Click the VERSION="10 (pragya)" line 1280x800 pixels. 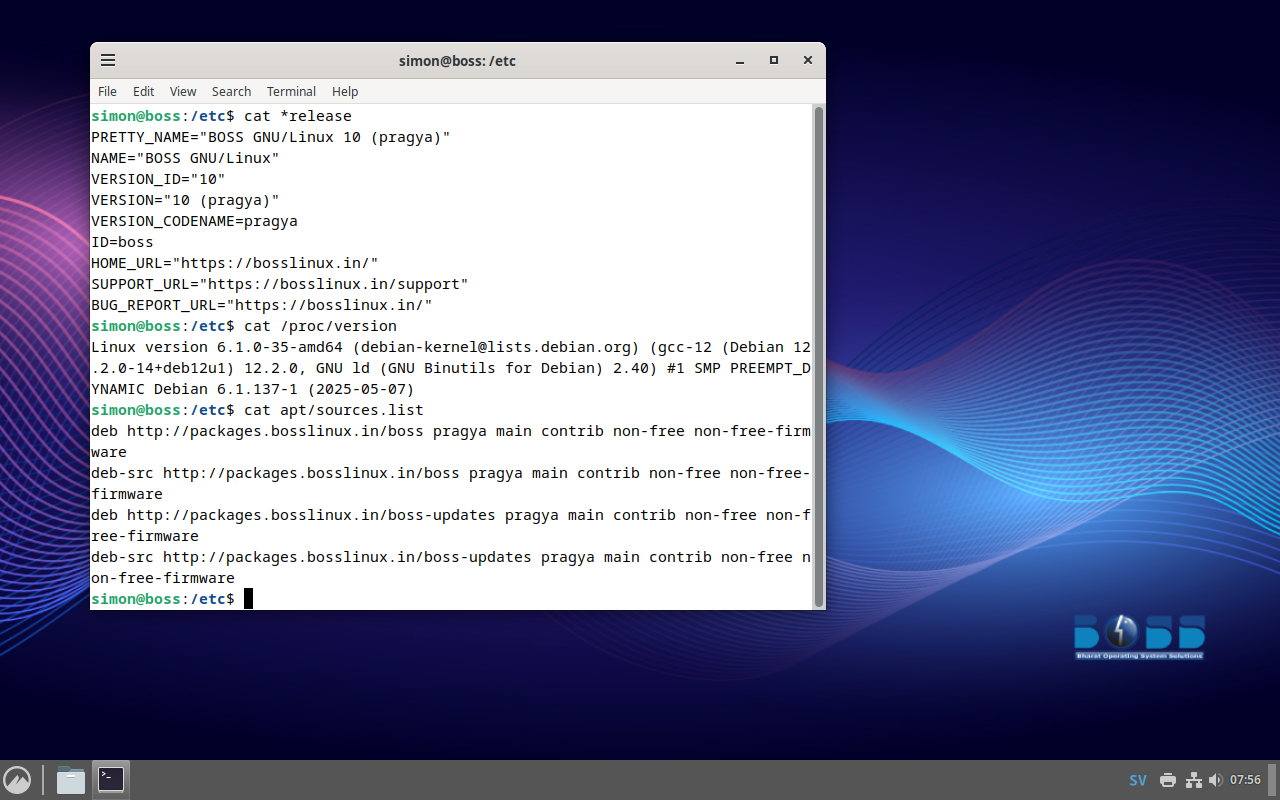pyautogui.click(x=185, y=200)
